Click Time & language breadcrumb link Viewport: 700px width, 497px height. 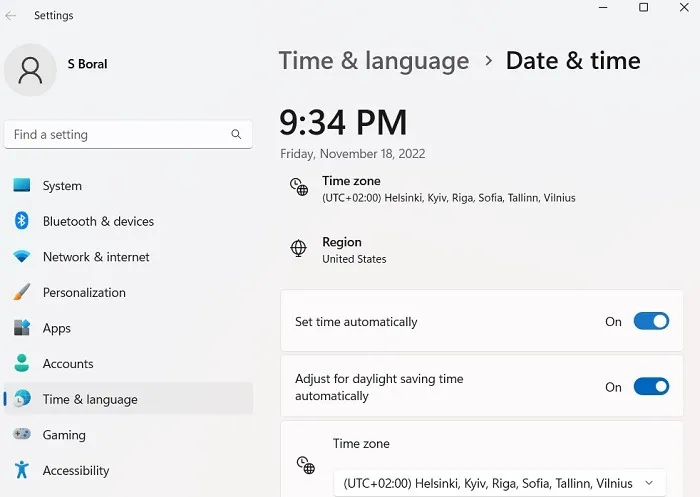pos(374,61)
